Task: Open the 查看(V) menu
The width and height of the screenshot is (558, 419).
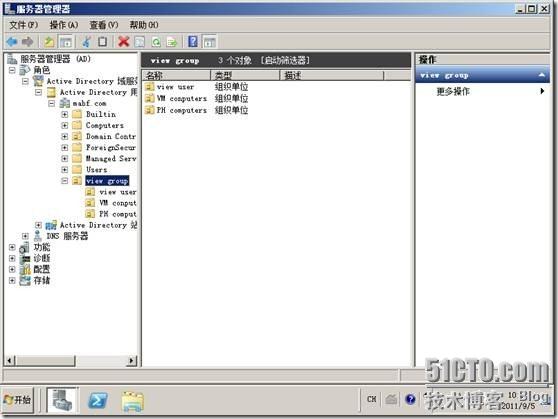Action: pyautogui.click(x=104, y=25)
